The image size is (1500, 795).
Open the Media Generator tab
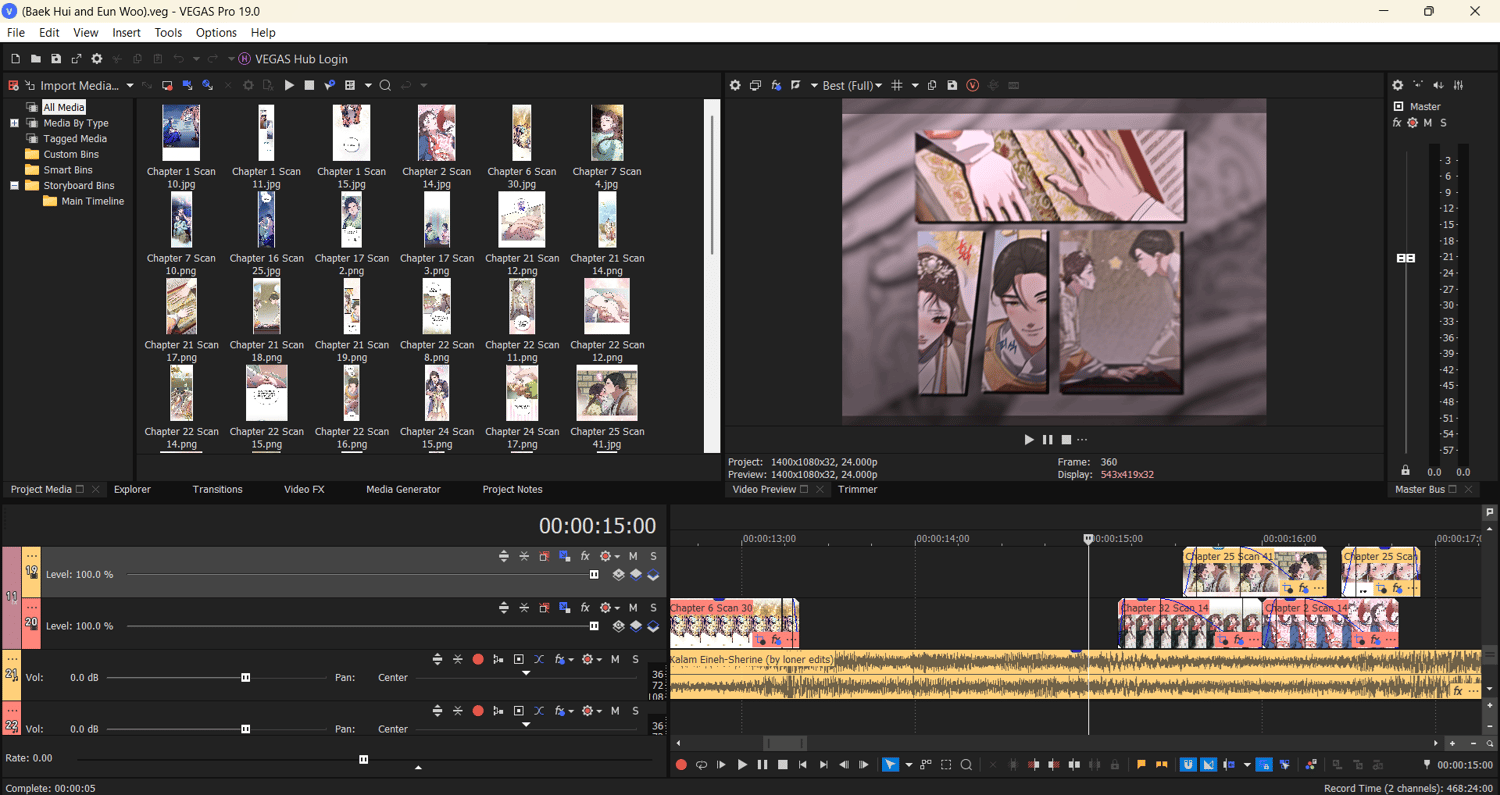(x=403, y=489)
